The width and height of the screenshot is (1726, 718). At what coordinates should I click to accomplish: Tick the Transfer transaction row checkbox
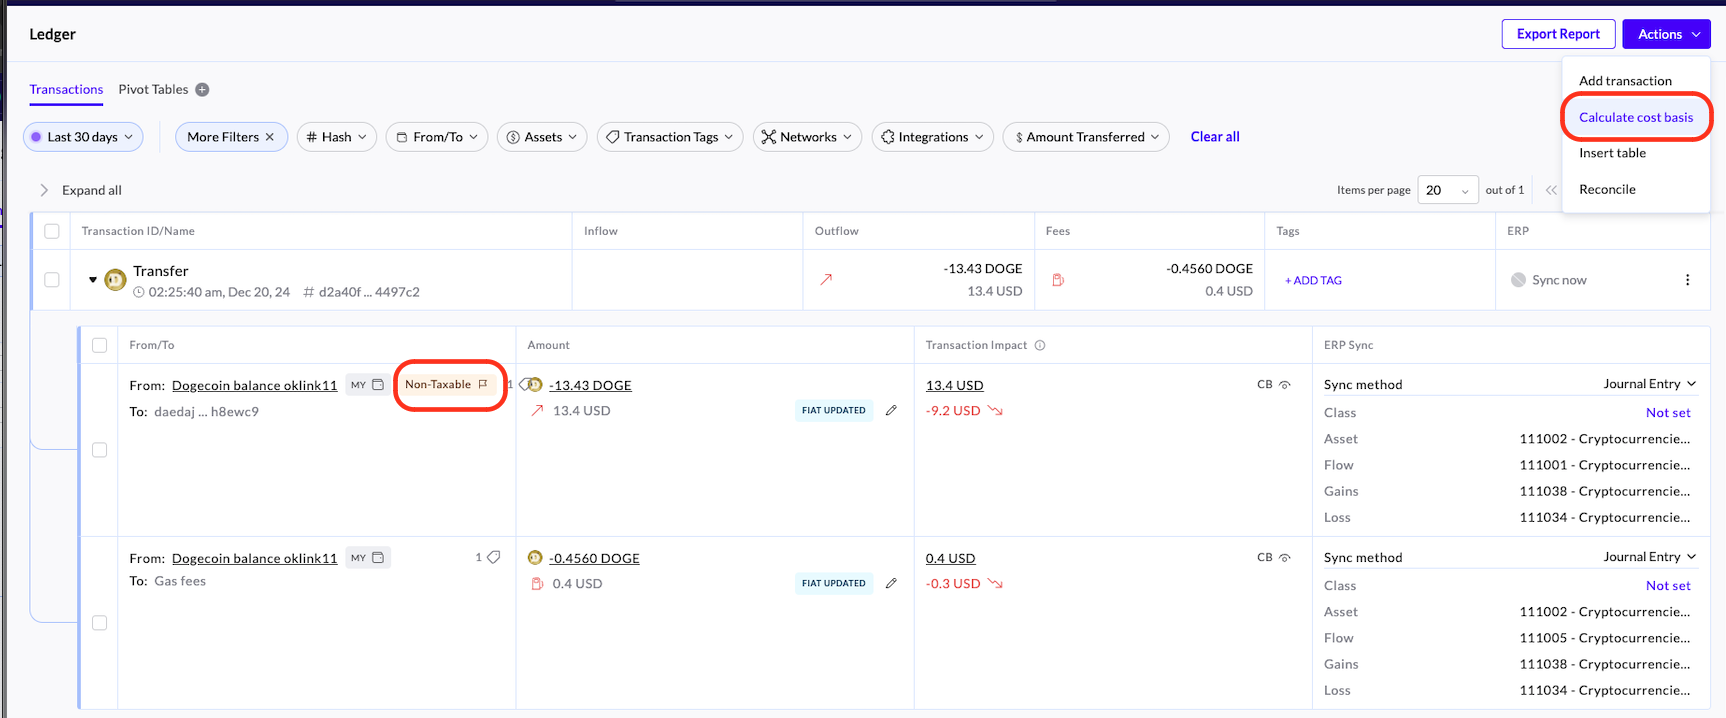point(52,280)
